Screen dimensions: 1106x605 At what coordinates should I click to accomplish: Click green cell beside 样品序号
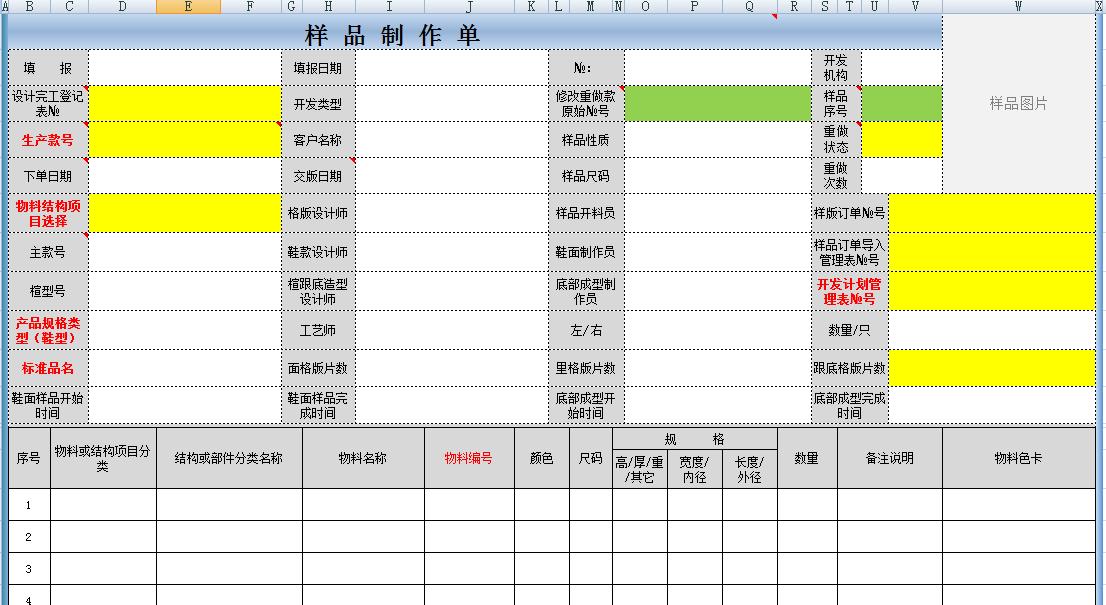902,104
